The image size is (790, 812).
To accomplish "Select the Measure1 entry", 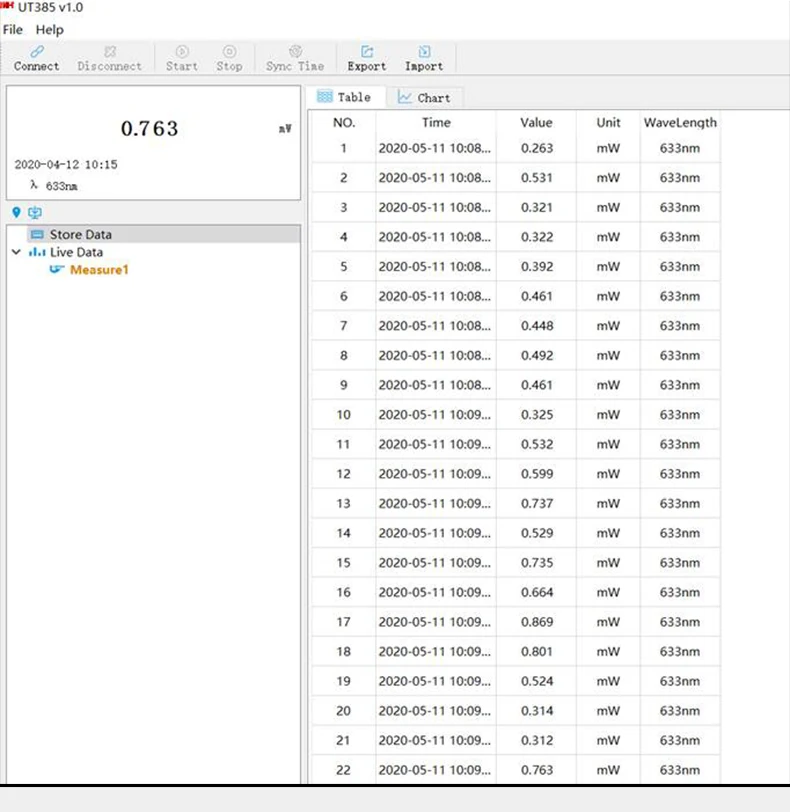I will (99, 270).
